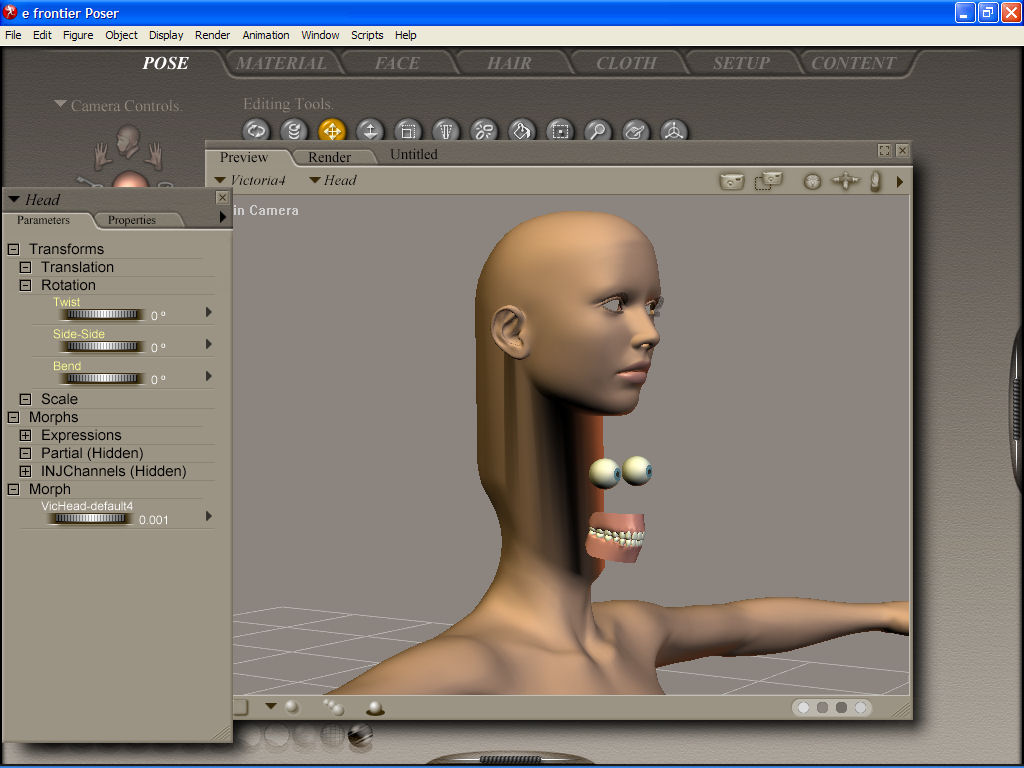Switch to the Properties tab in Head palette
The image size is (1024, 768).
point(132,220)
